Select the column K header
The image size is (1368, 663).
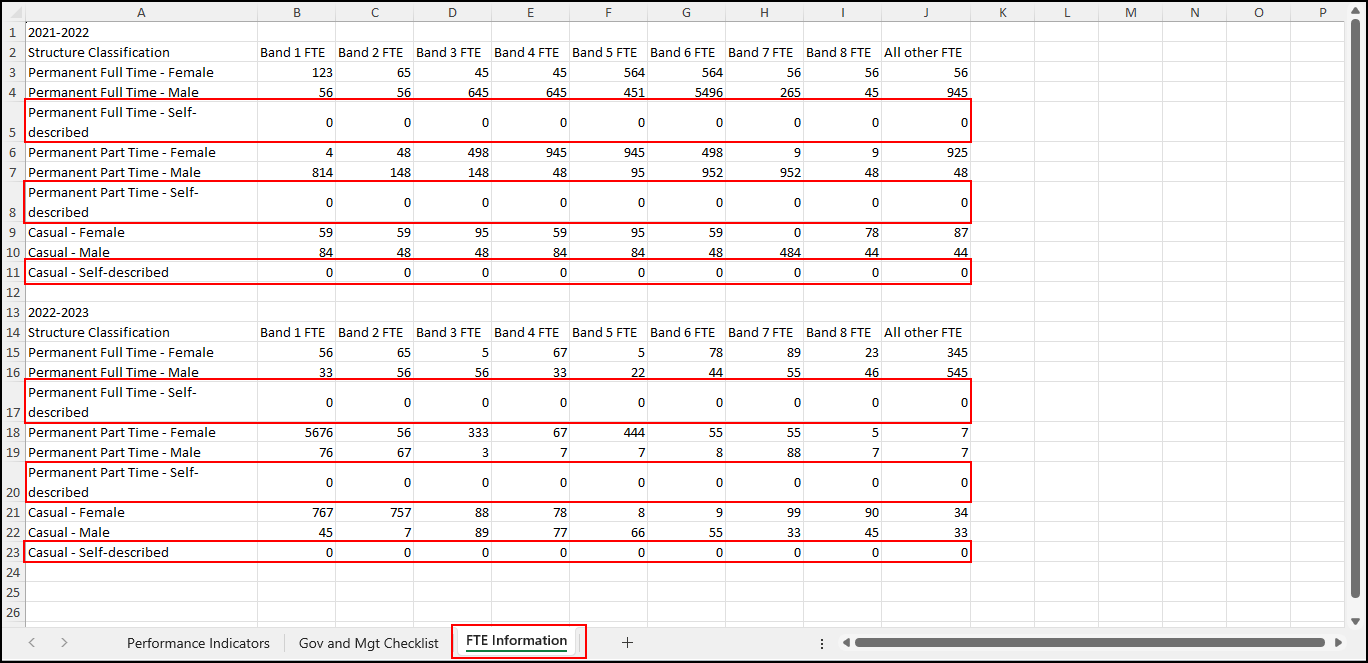point(1002,12)
